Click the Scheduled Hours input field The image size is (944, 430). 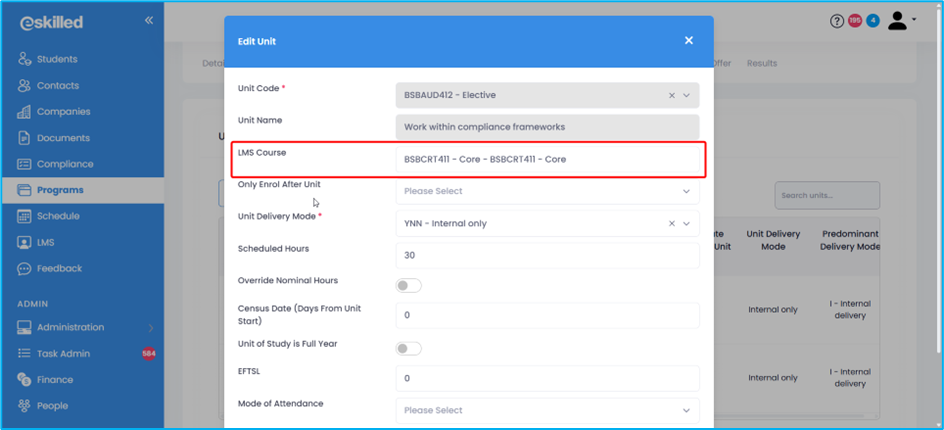click(546, 255)
